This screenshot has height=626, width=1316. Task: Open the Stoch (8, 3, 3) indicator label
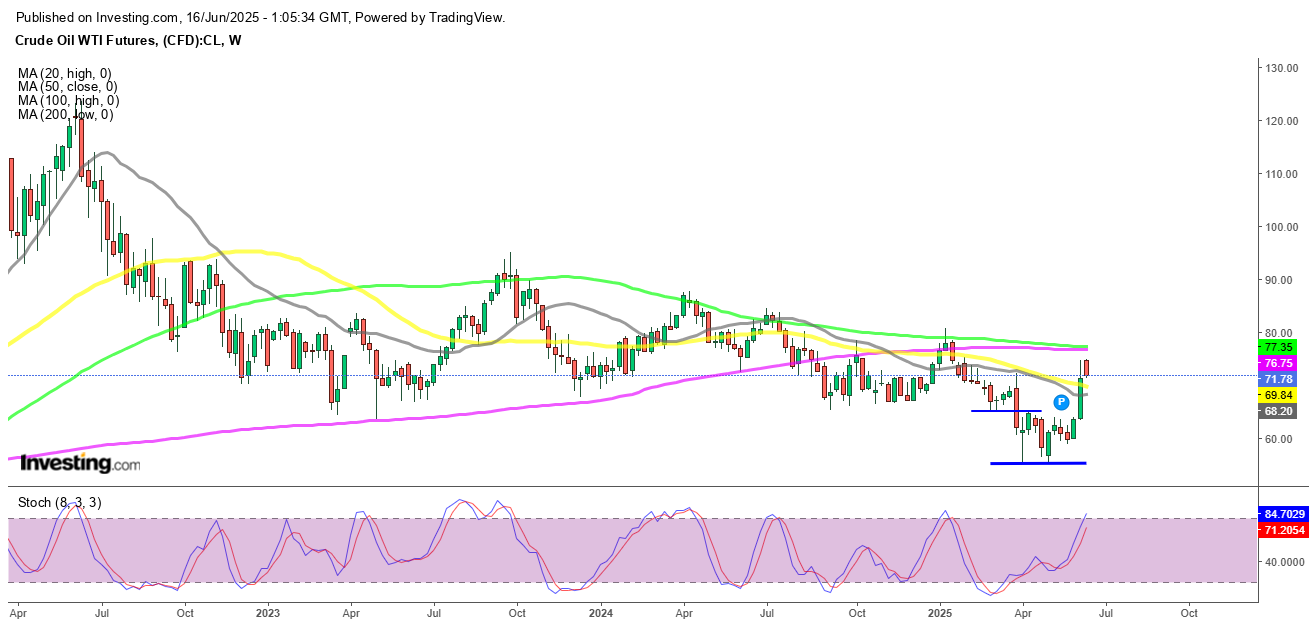[x=60, y=501]
